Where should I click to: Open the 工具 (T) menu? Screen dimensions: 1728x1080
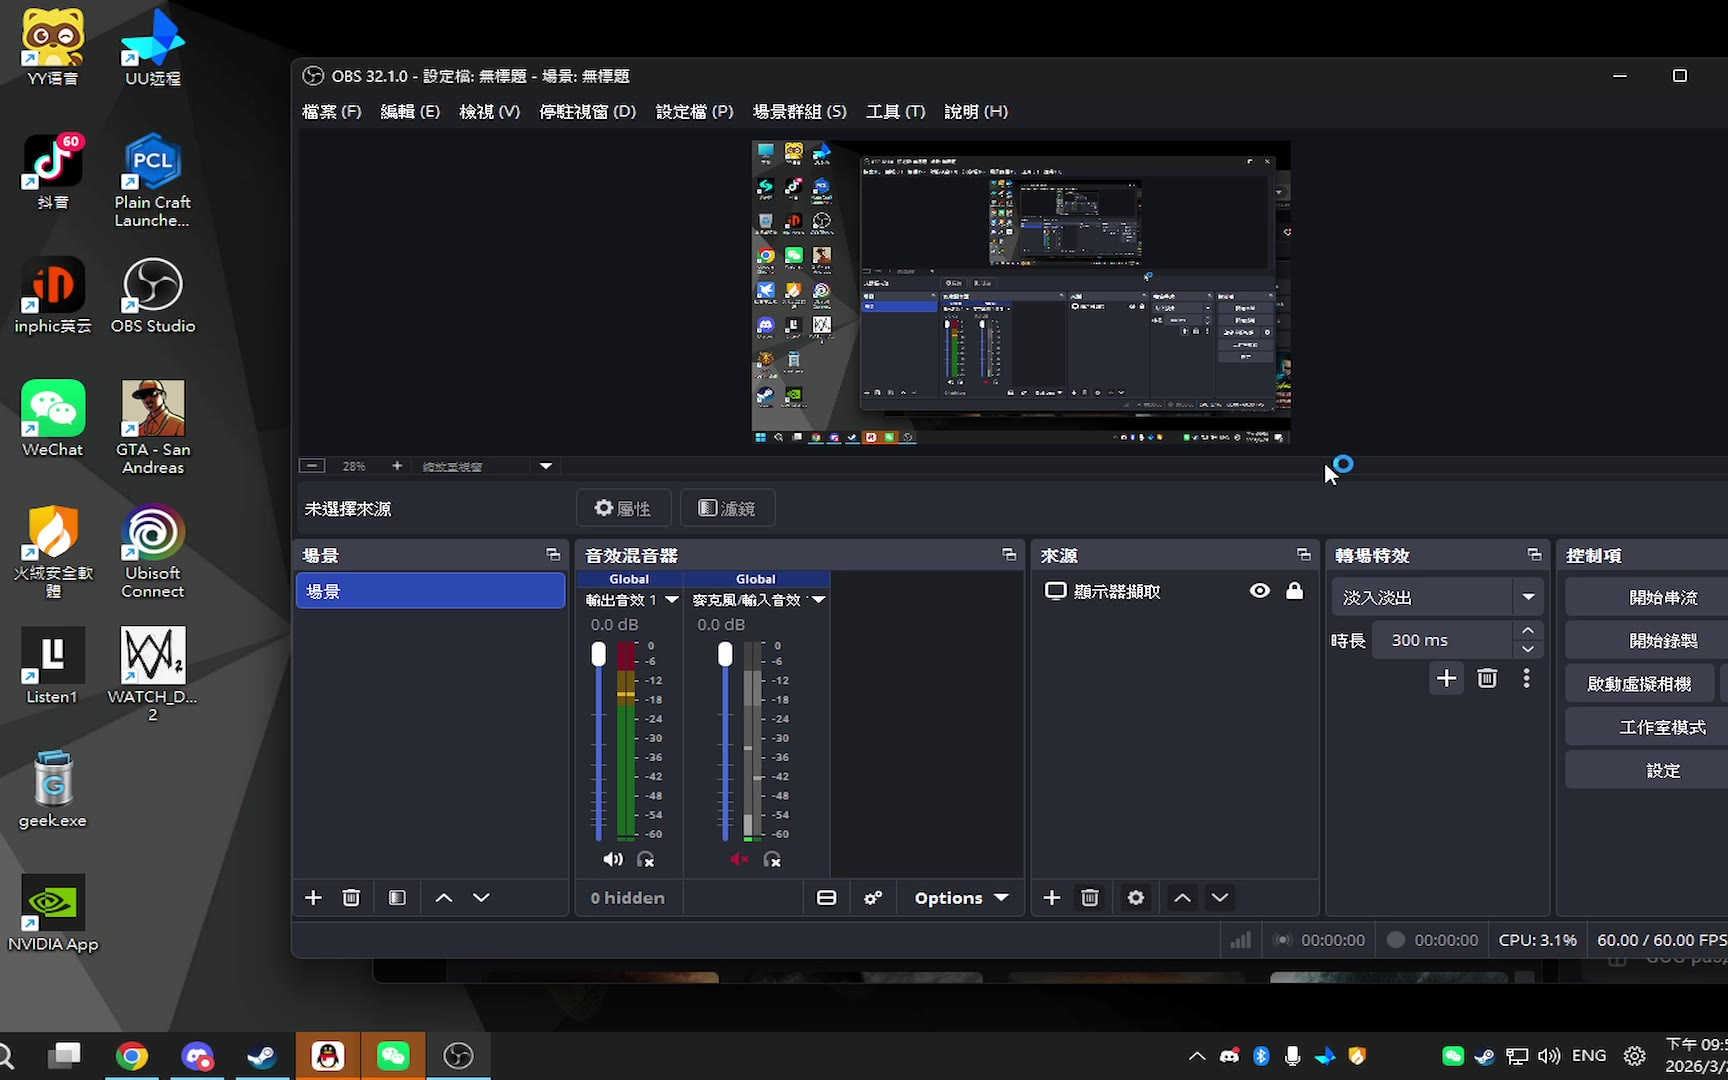click(895, 112)
